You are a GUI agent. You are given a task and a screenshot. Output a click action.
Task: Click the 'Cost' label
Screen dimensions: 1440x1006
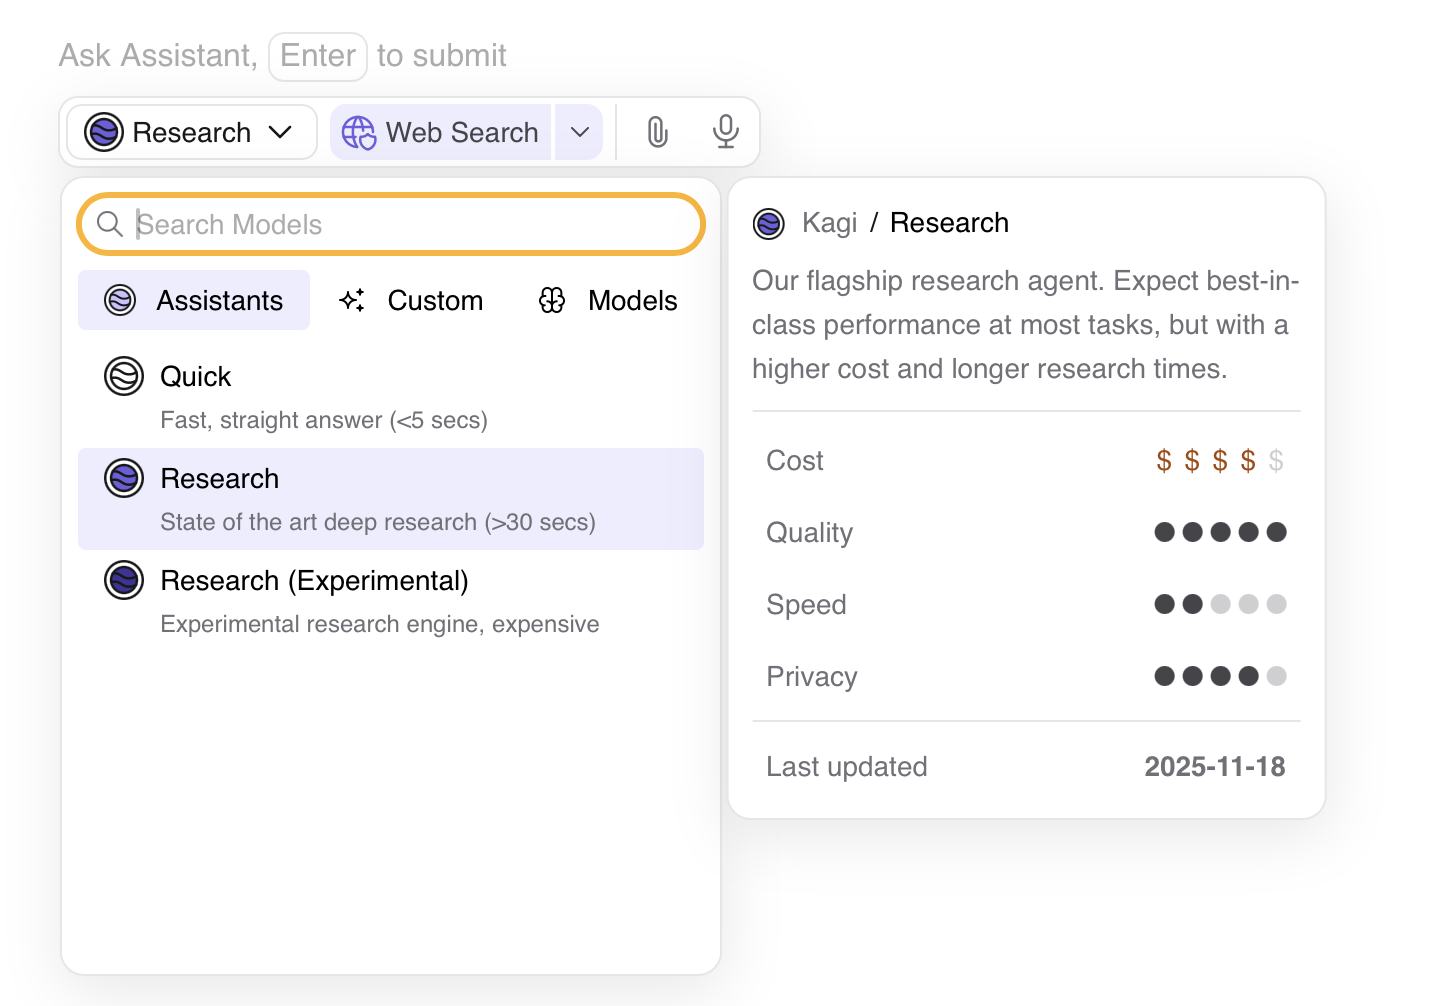coord(795,461)
